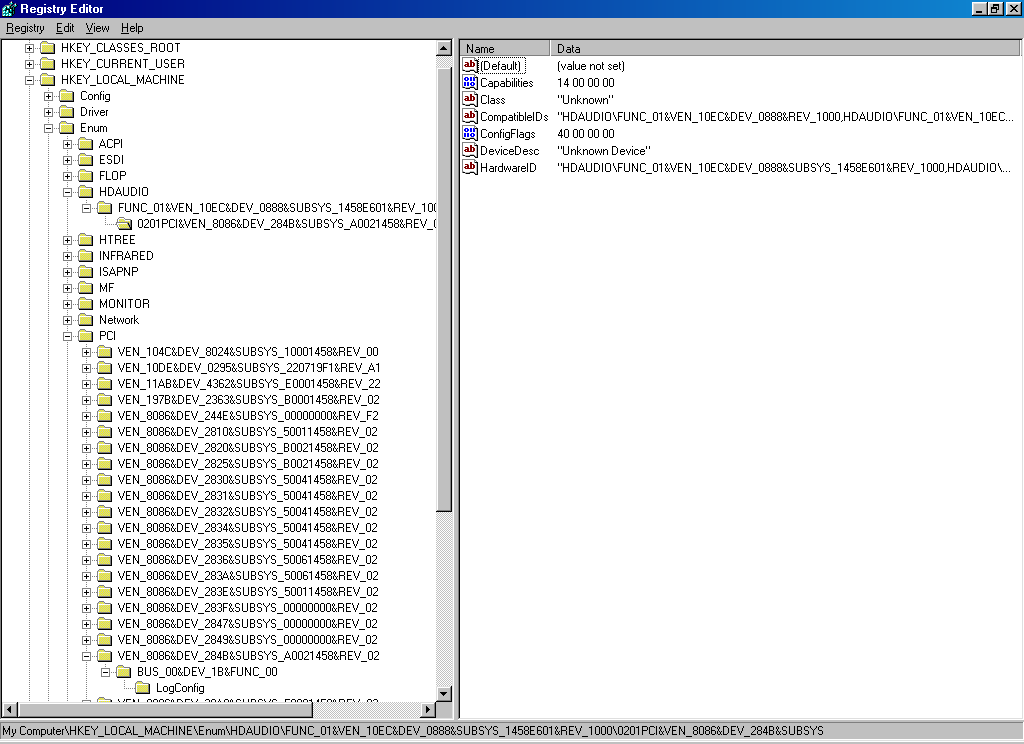Select the "40 00 00 00" data value
The width and height of the screenshot is (1024, 744).
pos(586,134)
